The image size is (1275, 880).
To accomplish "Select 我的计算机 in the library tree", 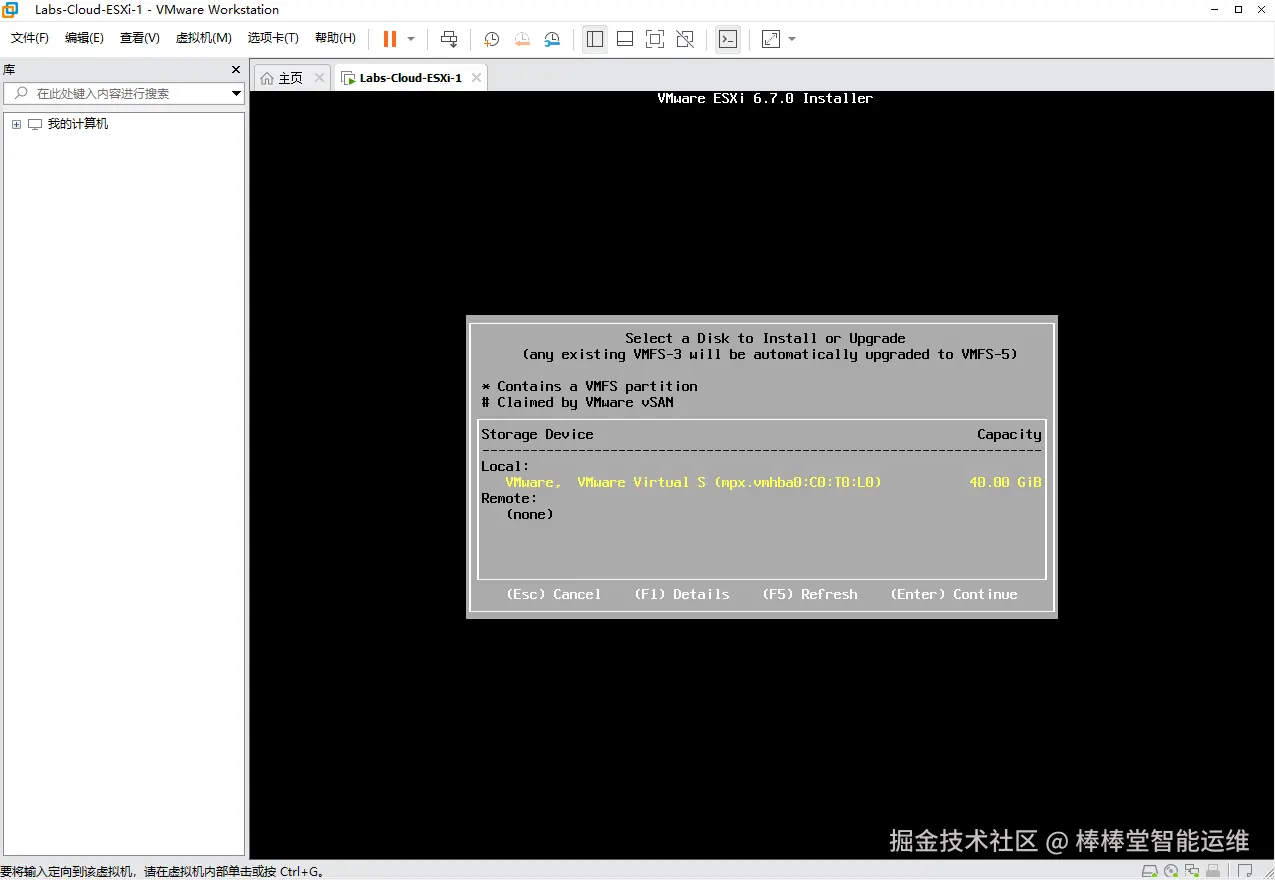I will pyautogui.click(x=78, y=124).
